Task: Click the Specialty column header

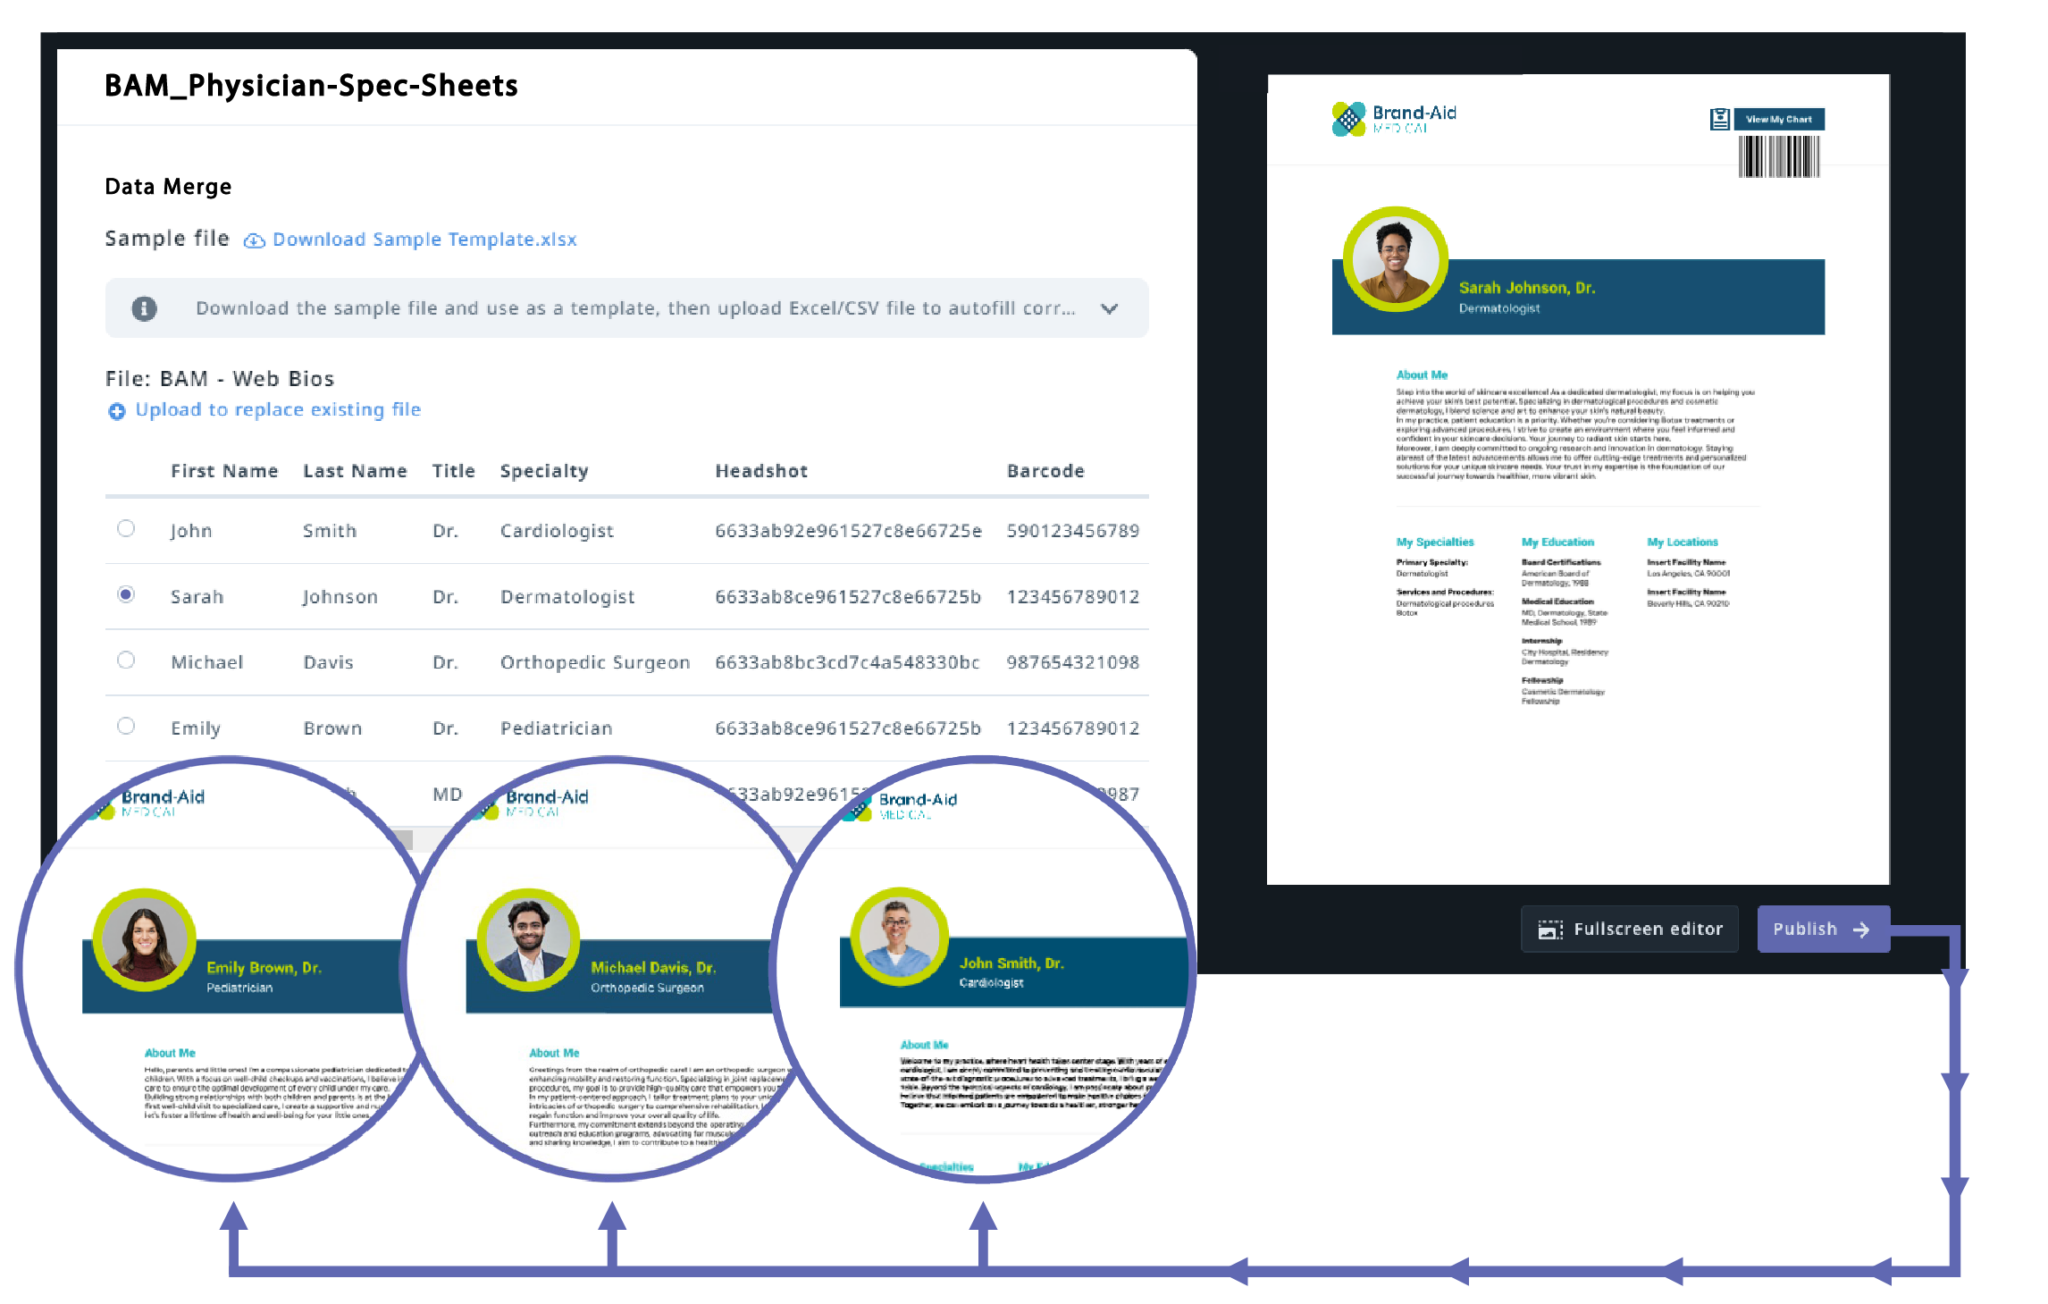Action: pos(544,471)
